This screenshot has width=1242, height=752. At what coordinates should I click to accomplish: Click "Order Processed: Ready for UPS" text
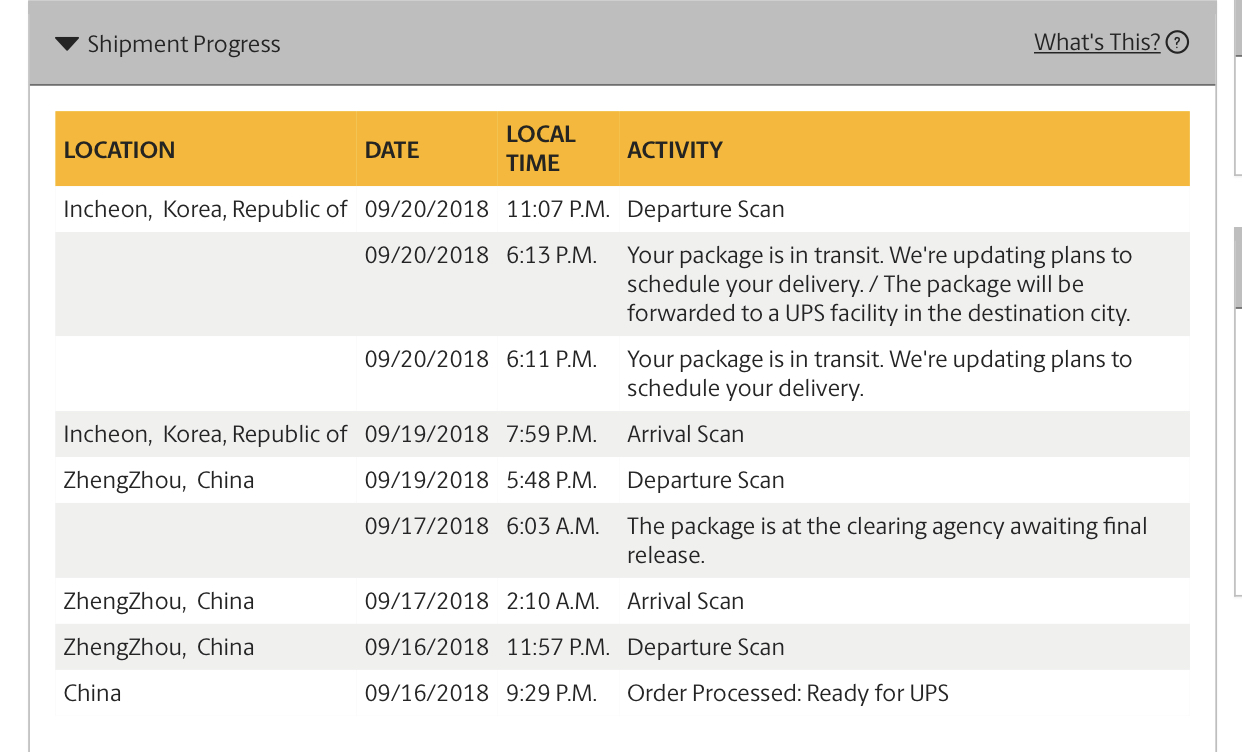click(x=787, y=693)
